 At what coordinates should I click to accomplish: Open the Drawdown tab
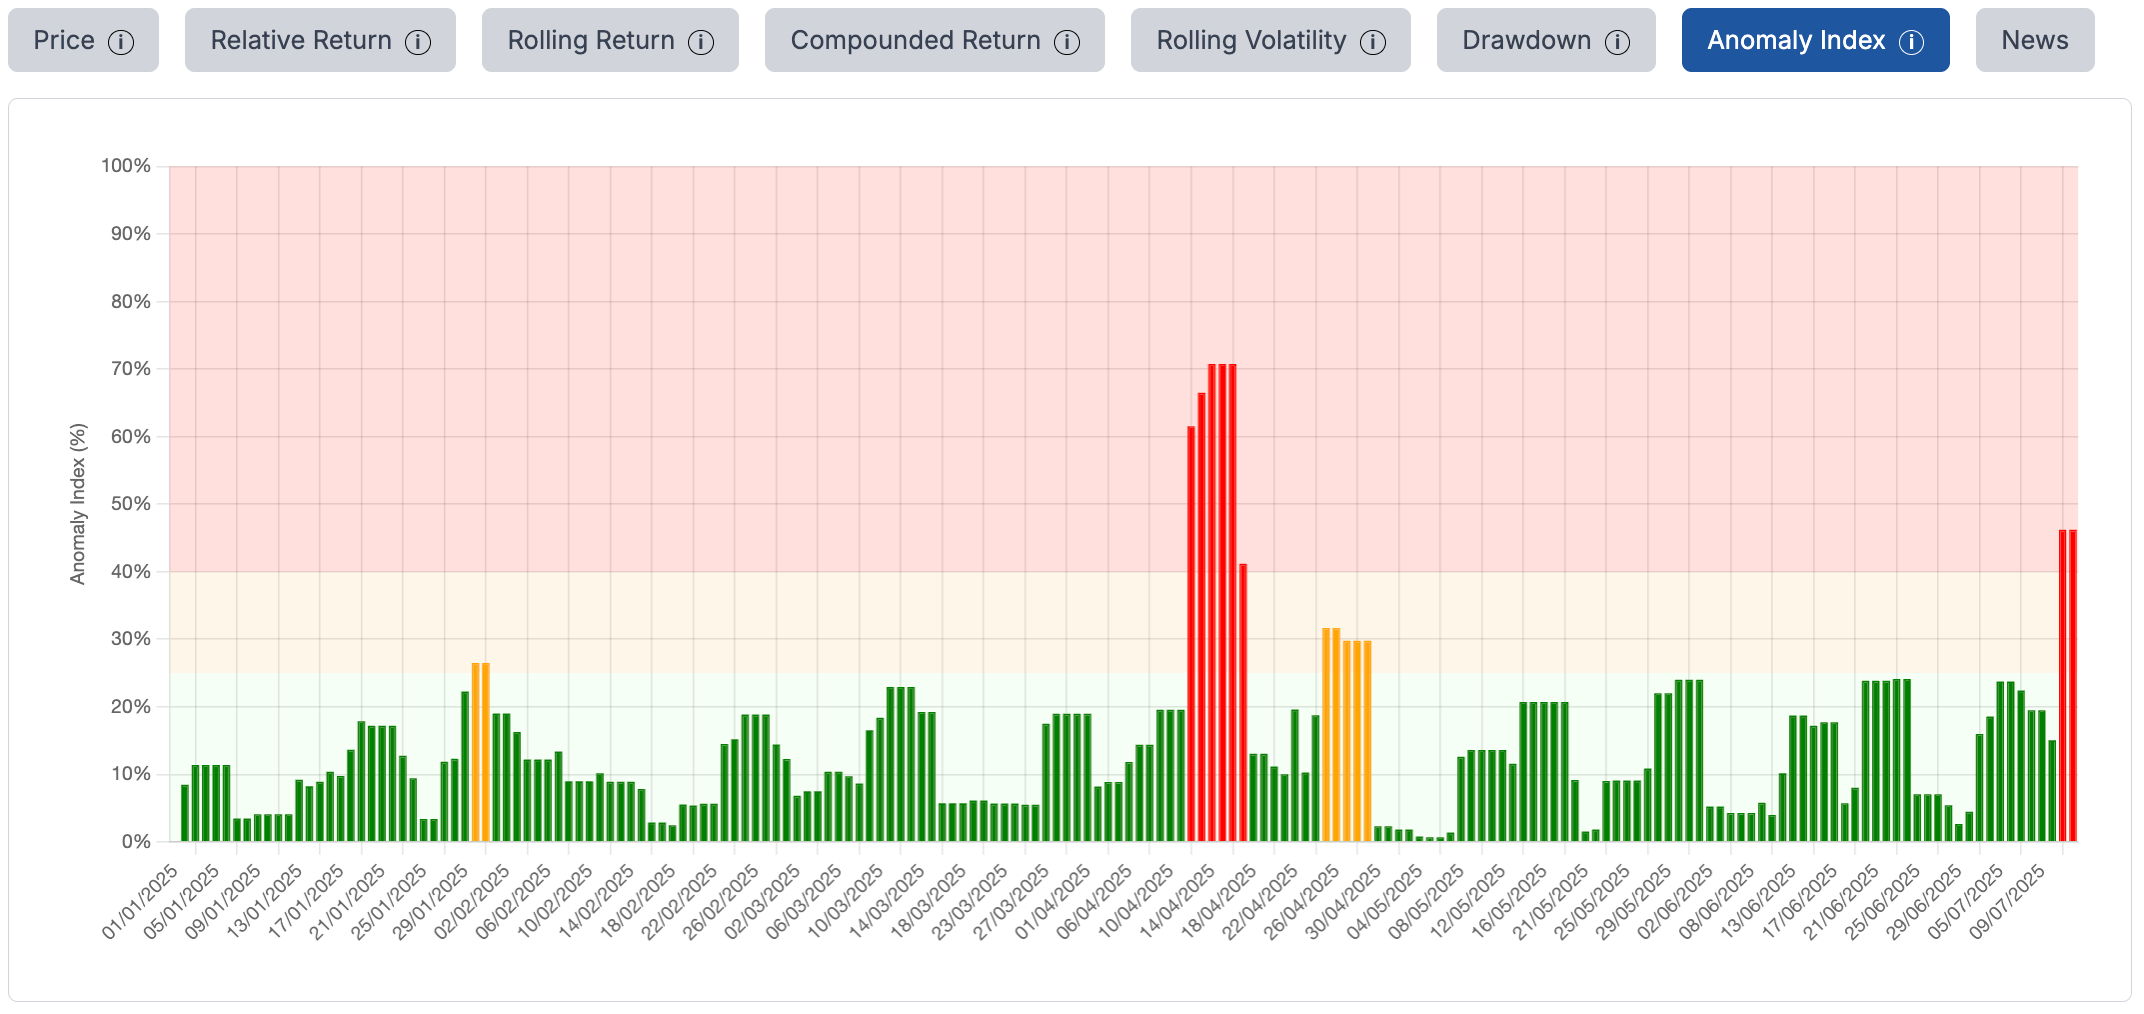1526,41
